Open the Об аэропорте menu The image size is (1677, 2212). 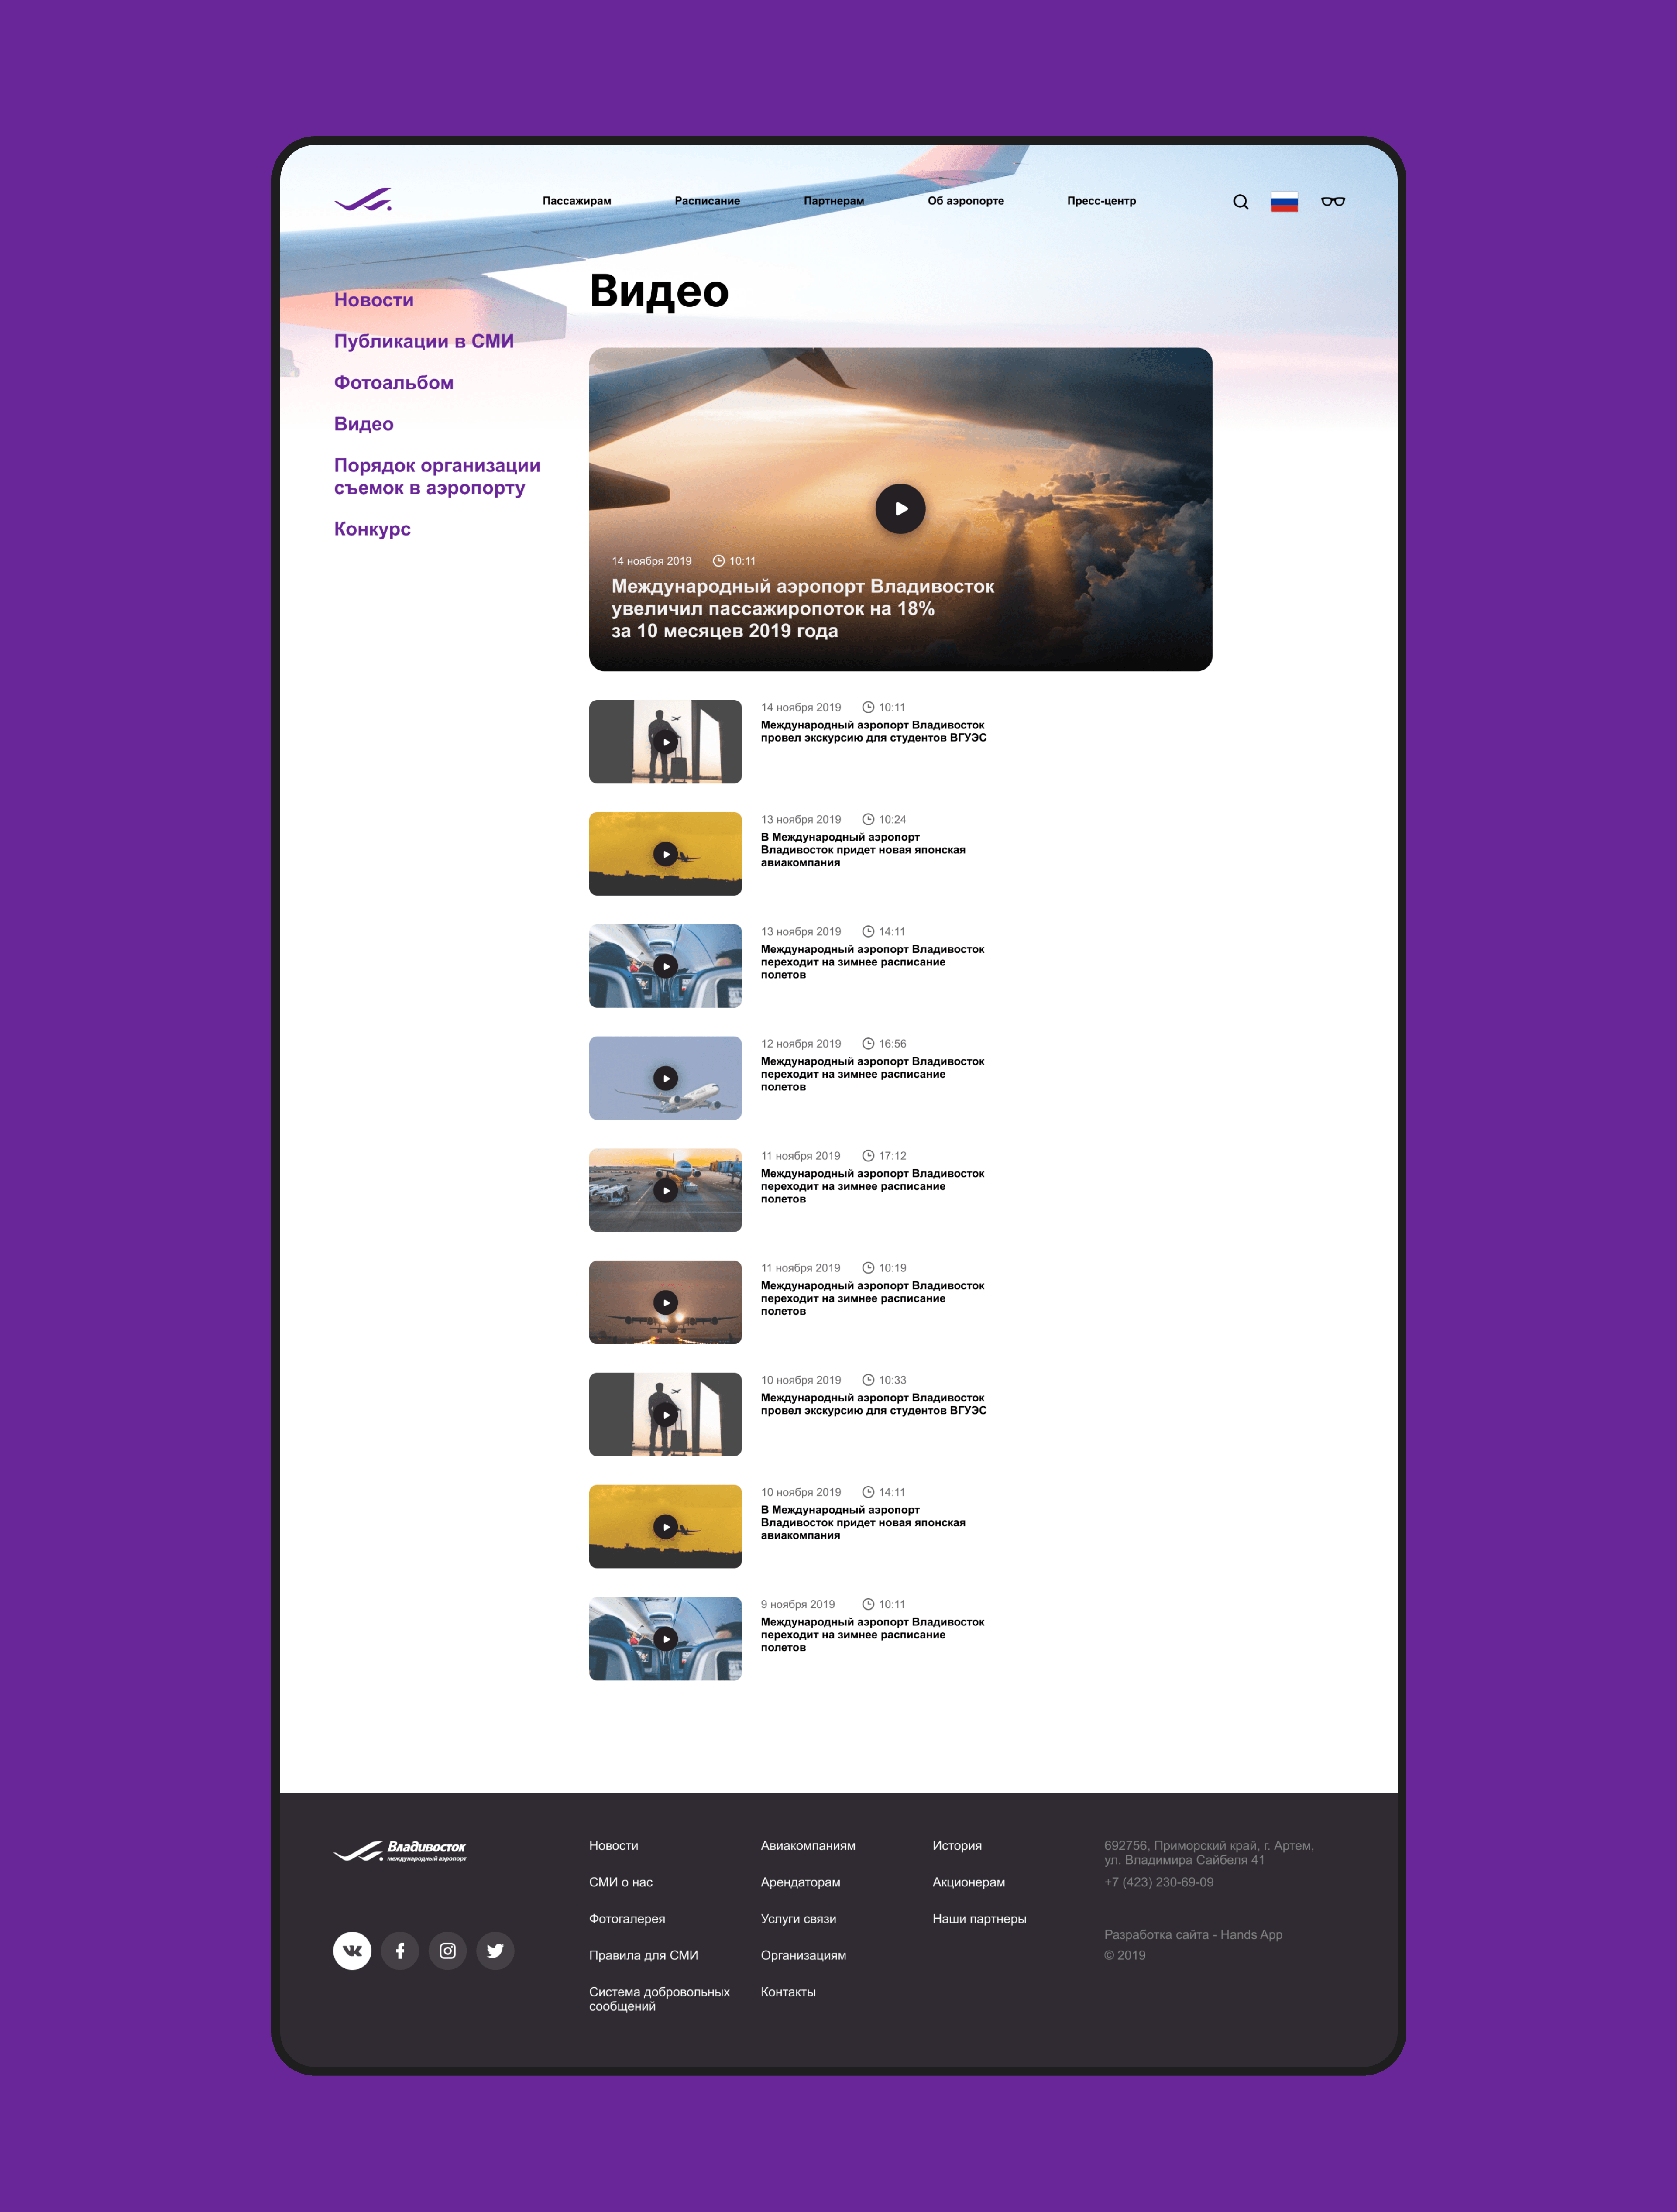965,201
